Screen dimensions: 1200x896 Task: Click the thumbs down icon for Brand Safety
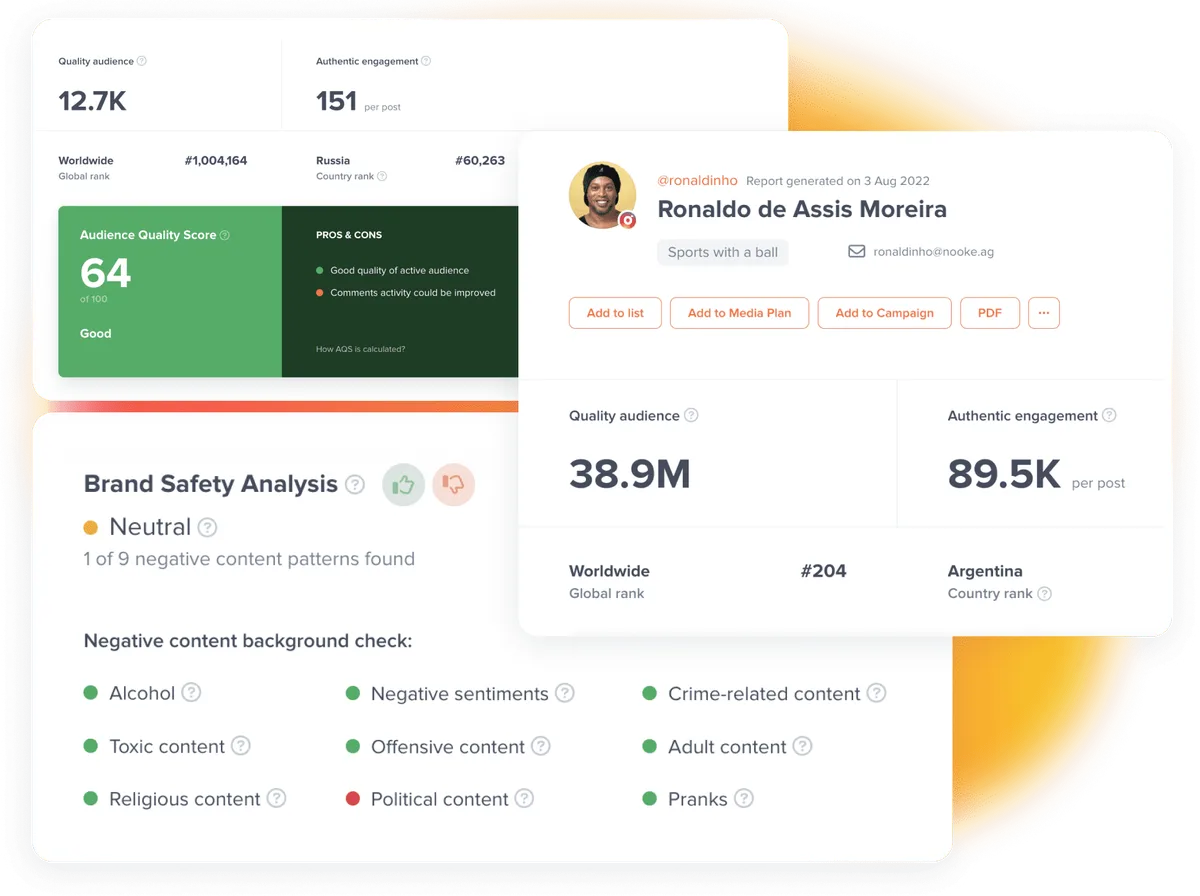453,485
